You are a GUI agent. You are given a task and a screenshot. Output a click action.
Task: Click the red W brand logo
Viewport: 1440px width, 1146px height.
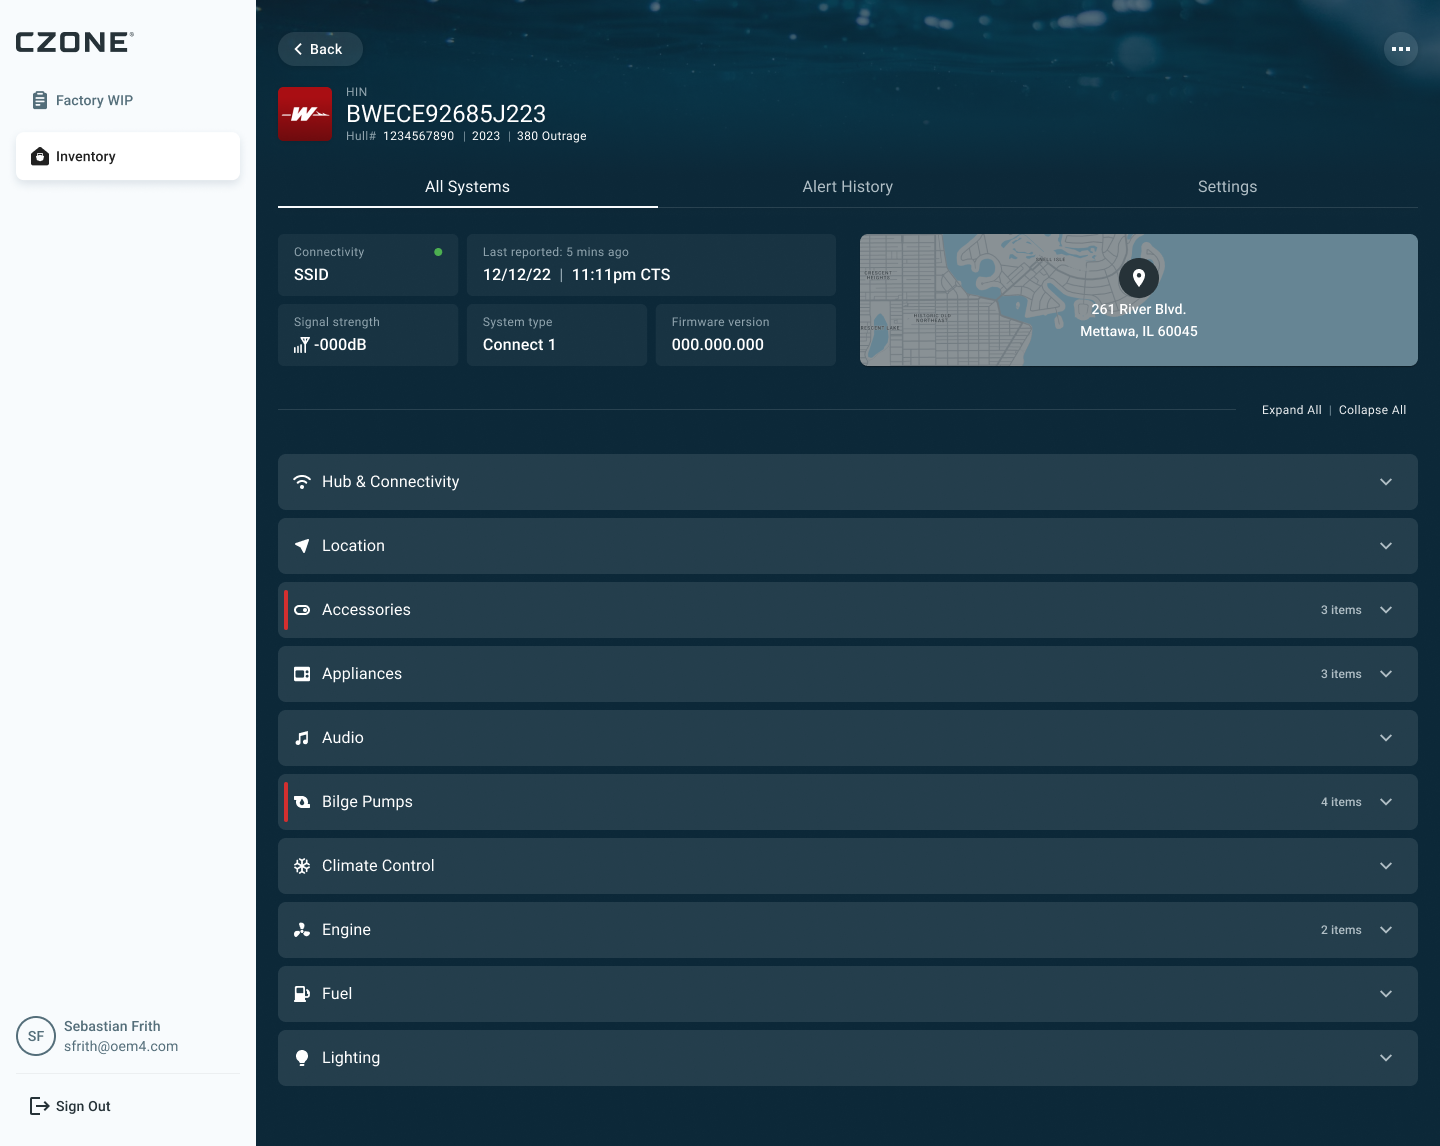click(305, 114)
